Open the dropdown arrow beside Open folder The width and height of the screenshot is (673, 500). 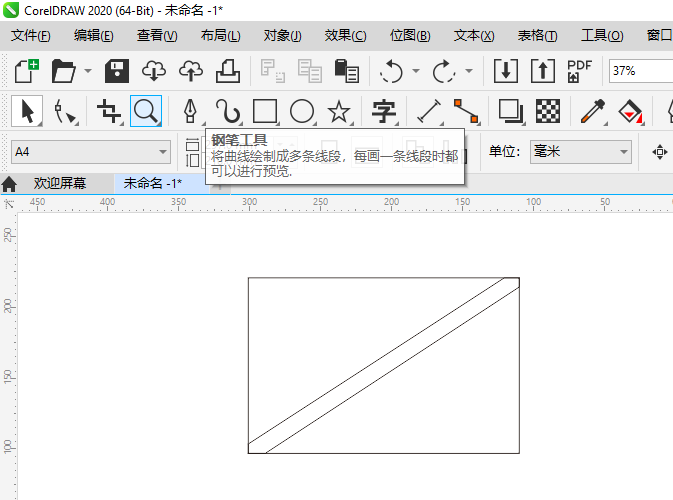[88, 71]
